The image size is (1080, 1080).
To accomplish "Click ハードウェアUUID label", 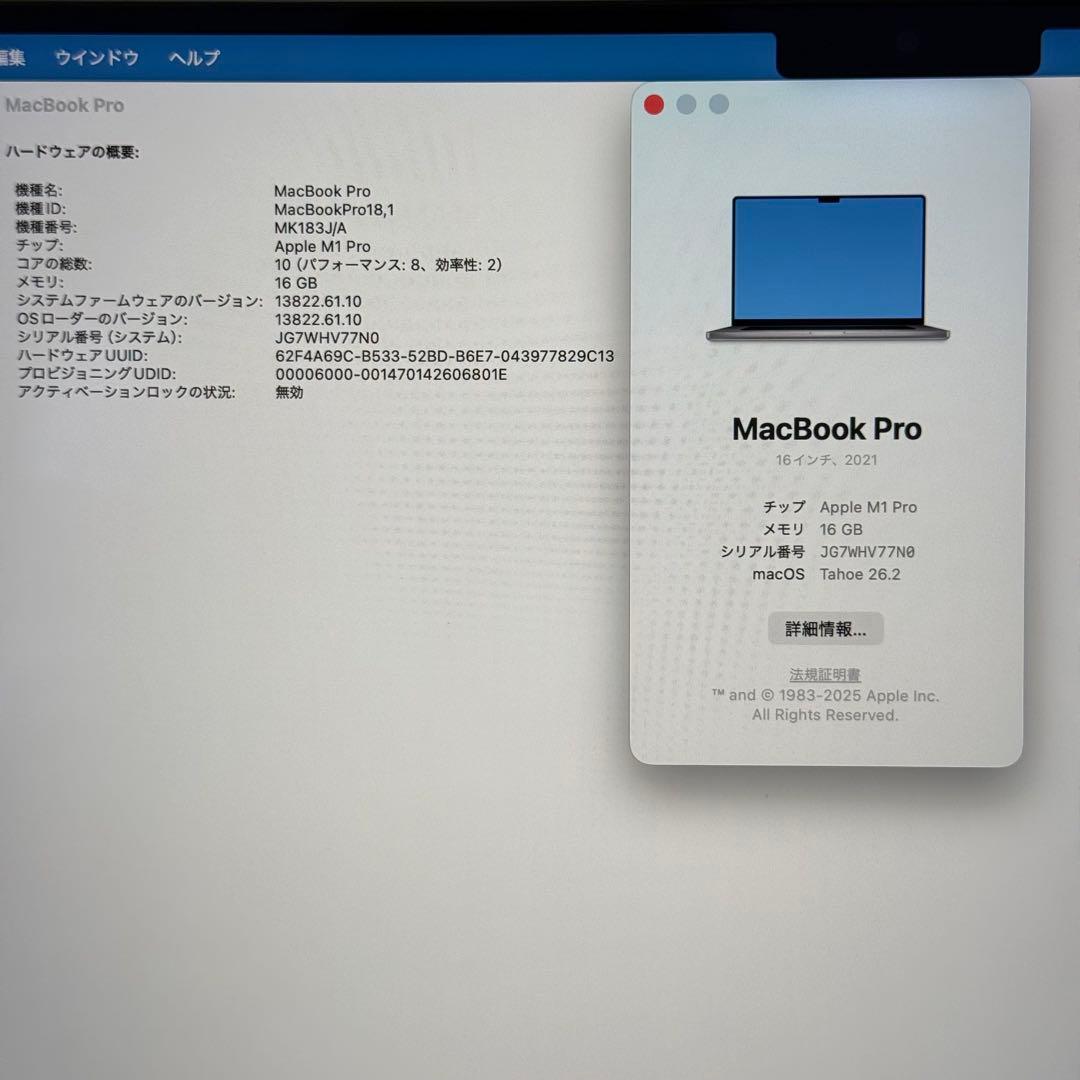I will (82, 355).
